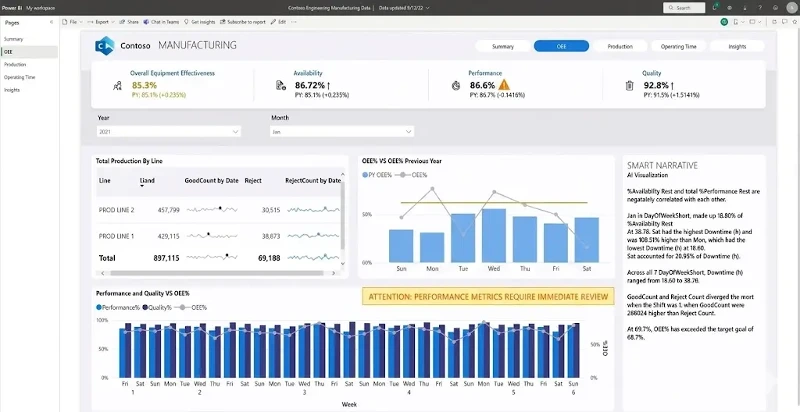Click Share in the toolbar

pyautogui.click(x=129, y=22)
